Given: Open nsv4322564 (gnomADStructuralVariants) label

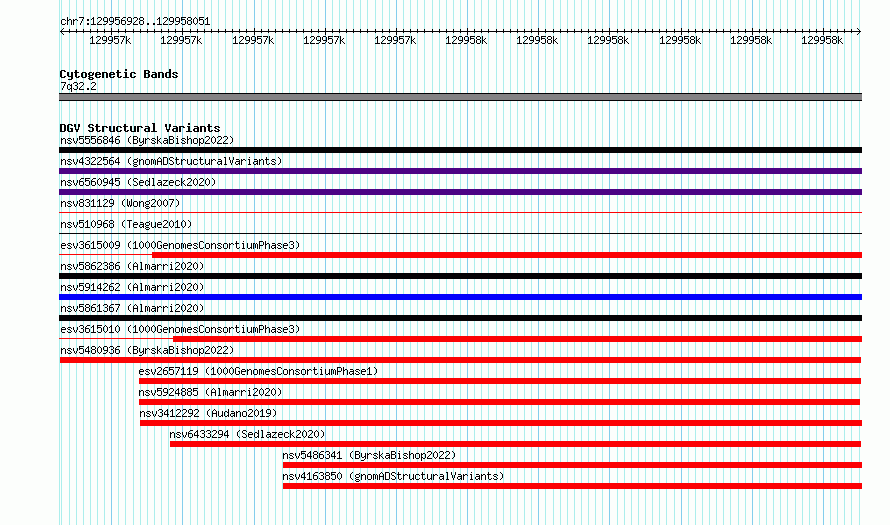Looking at the screenshot, I should point(171,161).
